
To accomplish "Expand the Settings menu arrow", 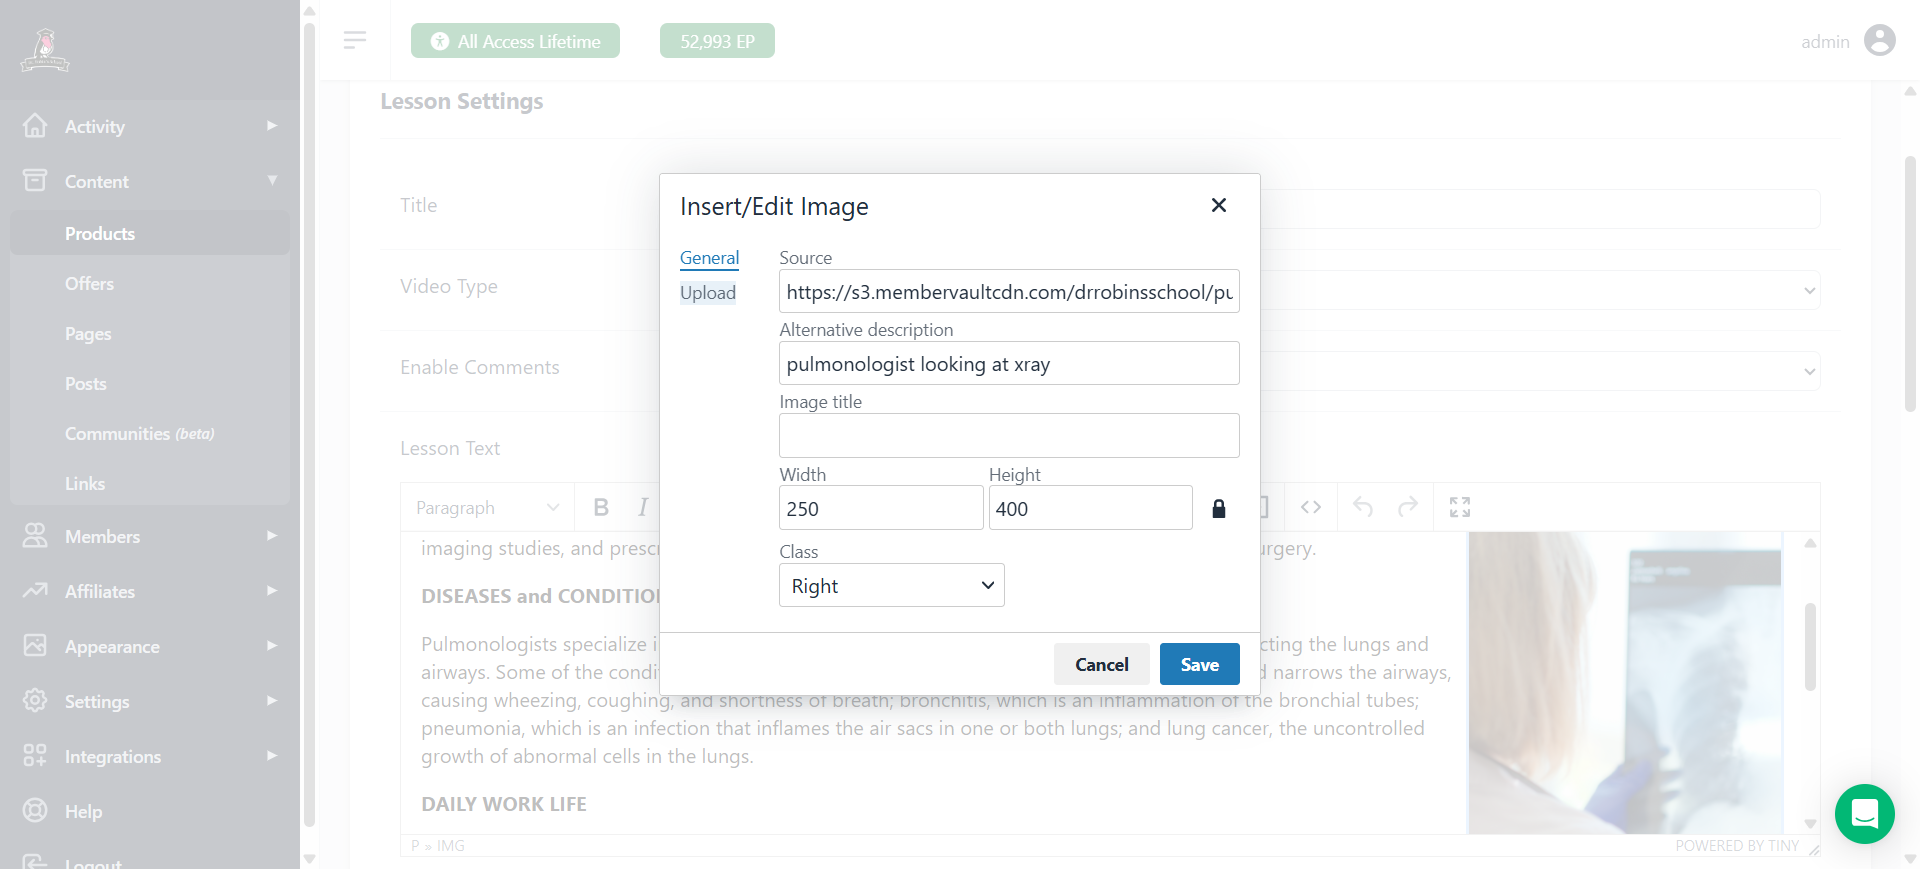I will coord(271,700).
